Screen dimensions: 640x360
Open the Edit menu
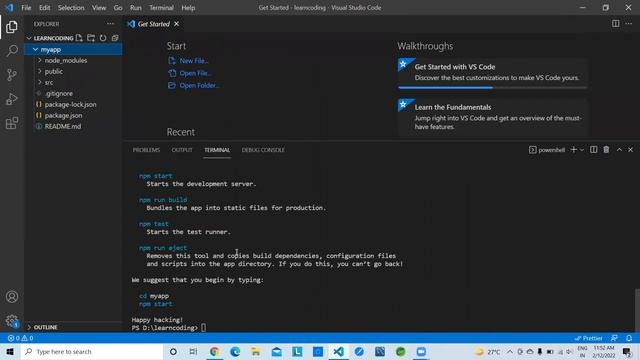point(44,8)
